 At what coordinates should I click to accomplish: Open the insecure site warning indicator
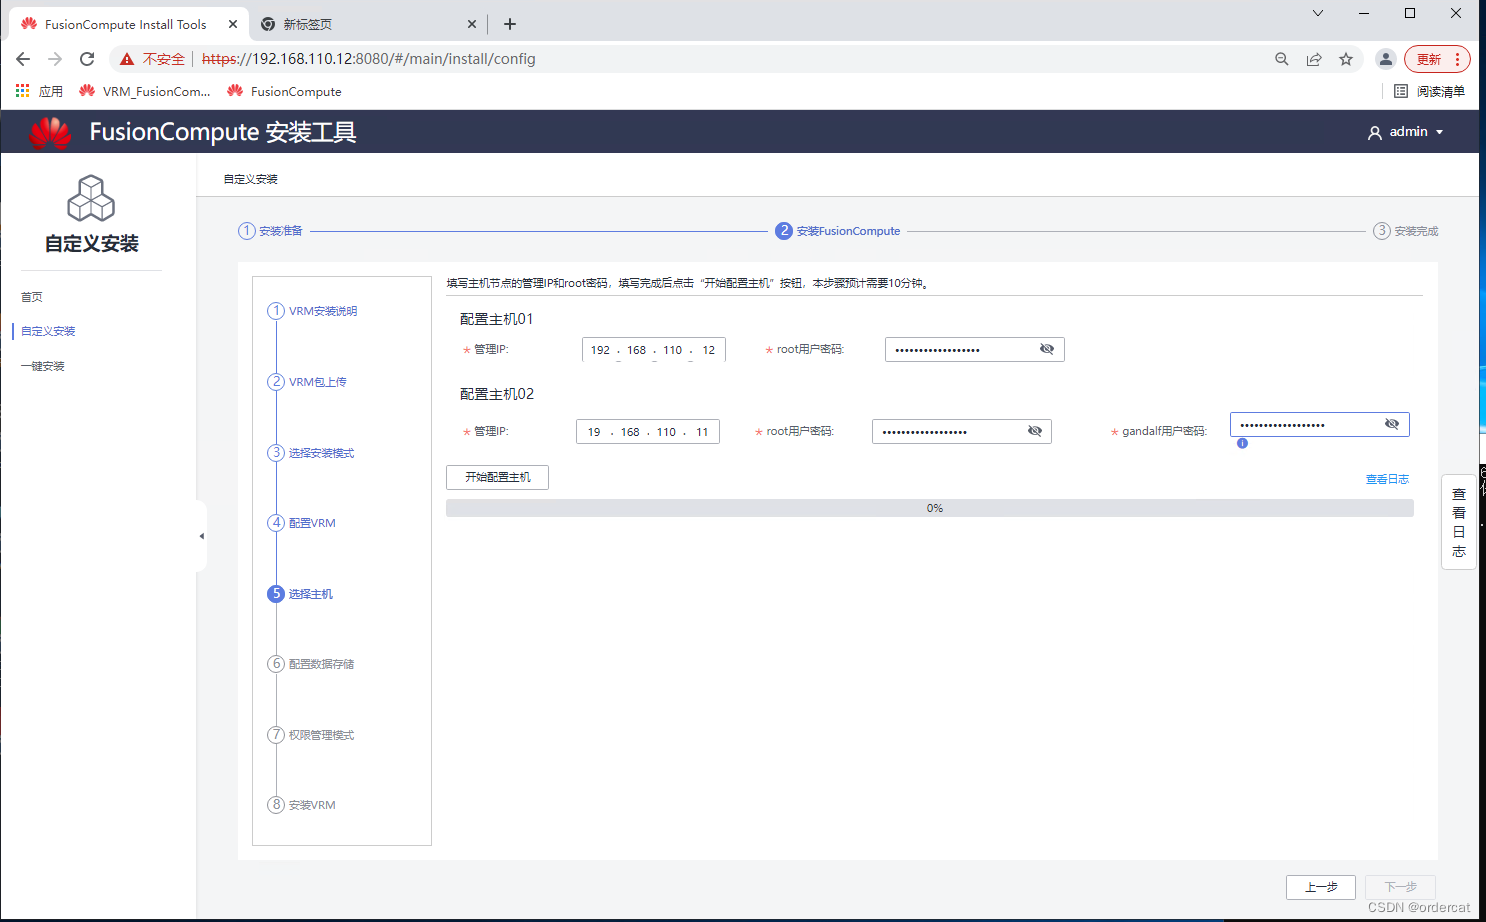153,59
